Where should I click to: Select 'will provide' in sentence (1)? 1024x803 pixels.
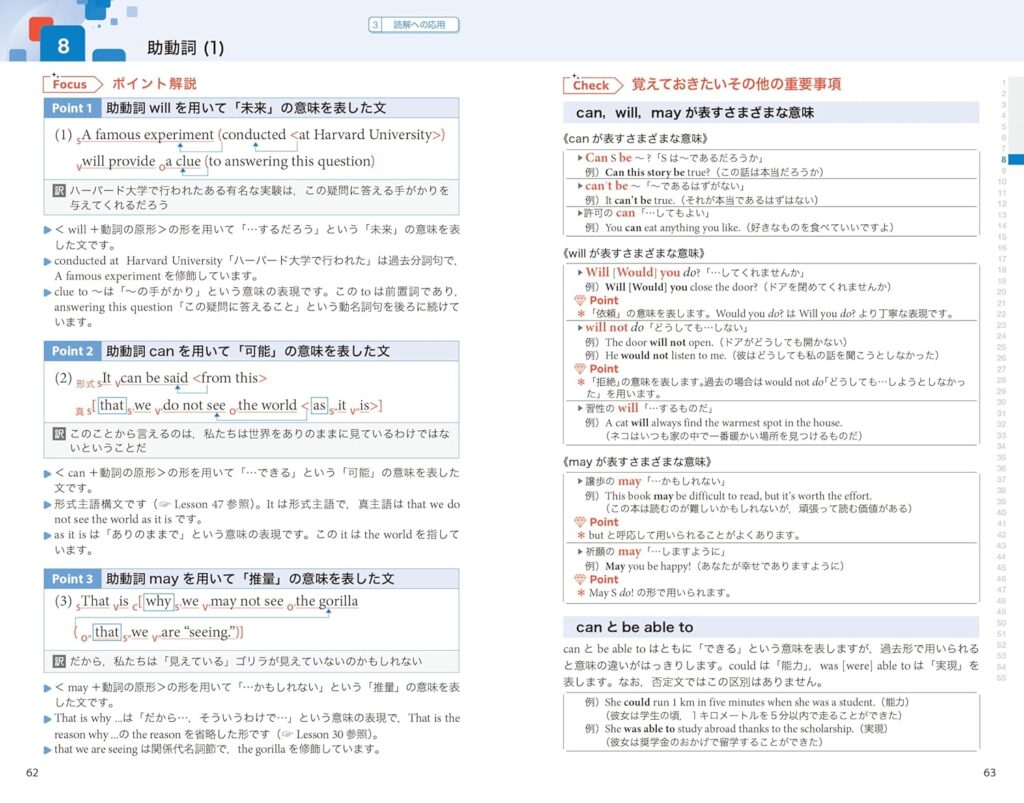[118, 161]
